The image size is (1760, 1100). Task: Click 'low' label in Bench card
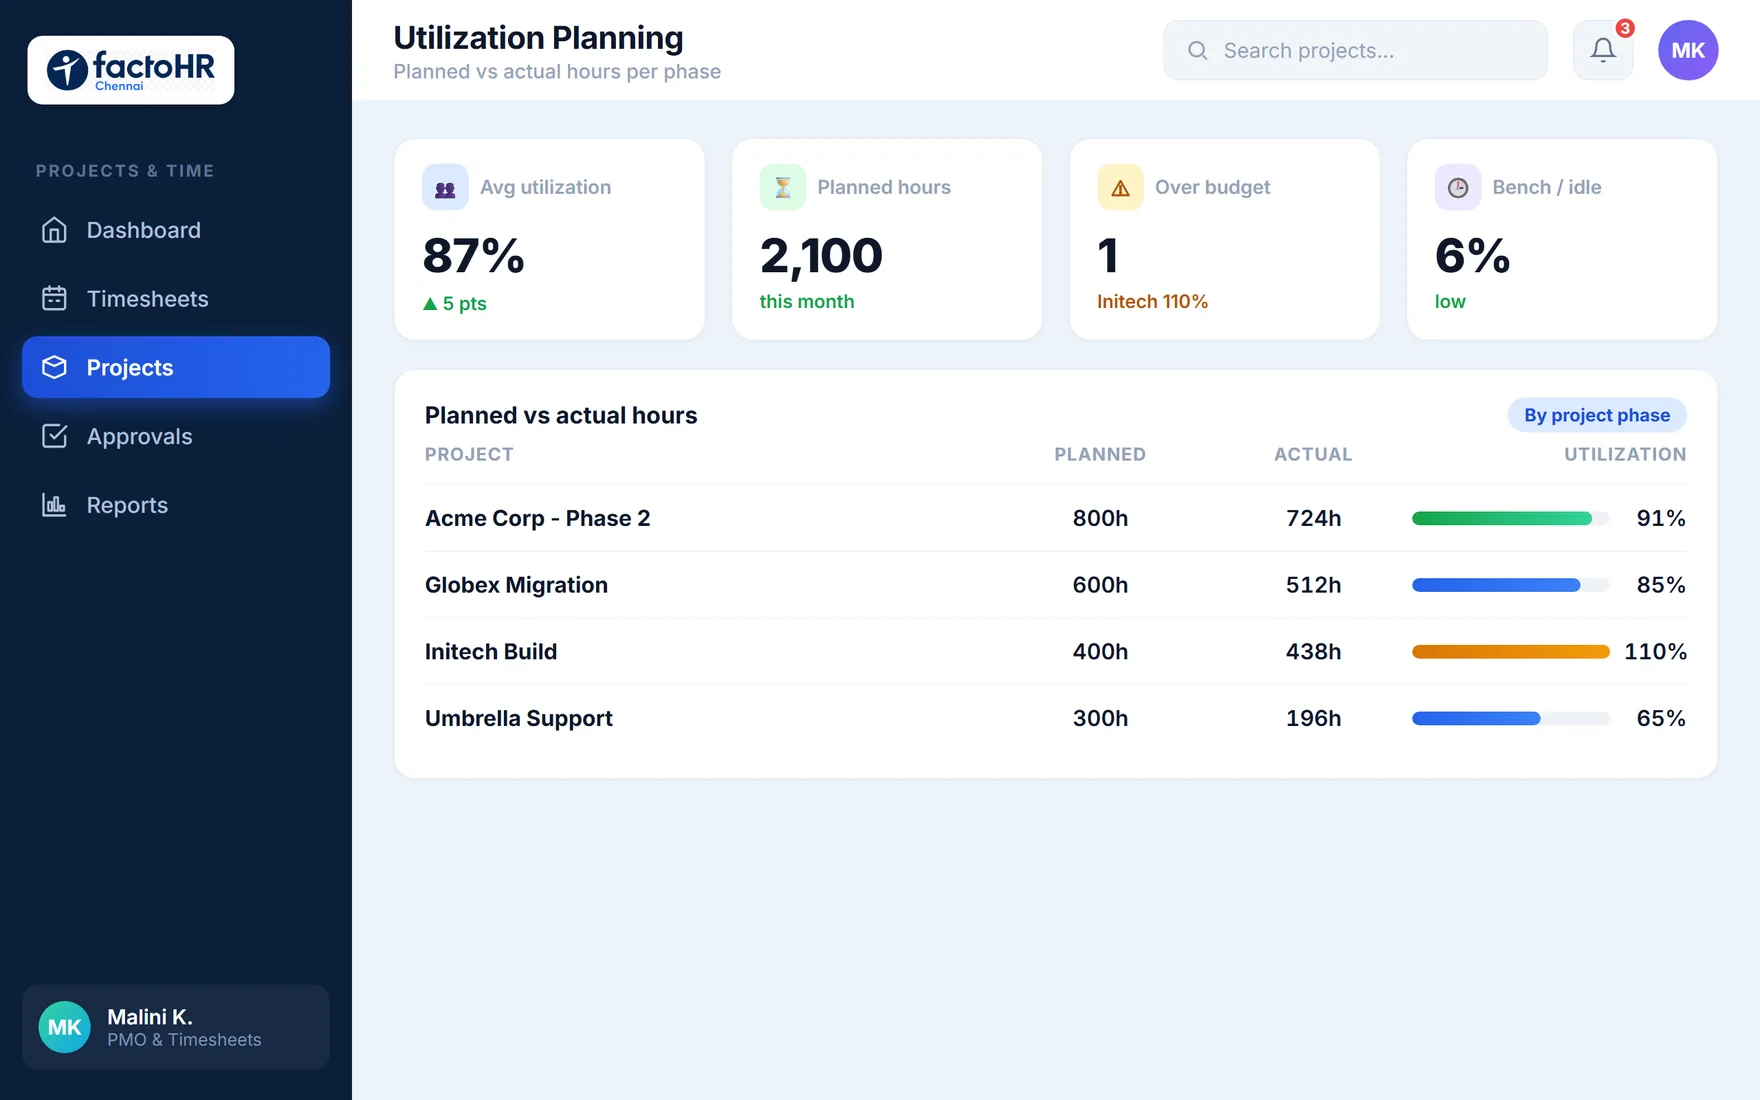(x=1450, y=302)
